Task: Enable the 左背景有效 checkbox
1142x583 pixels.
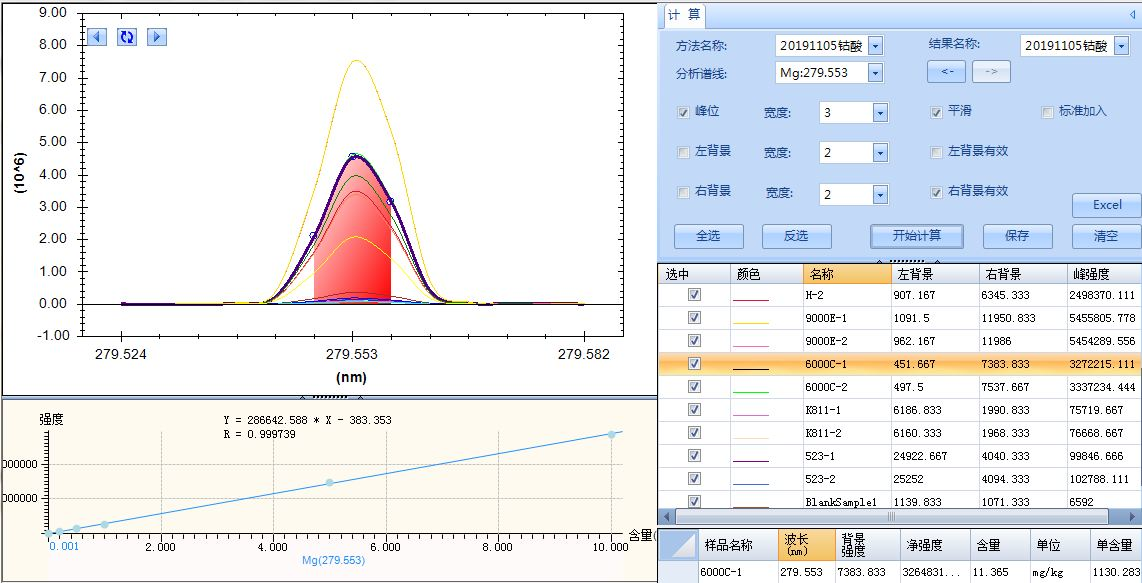Action: 937,152
